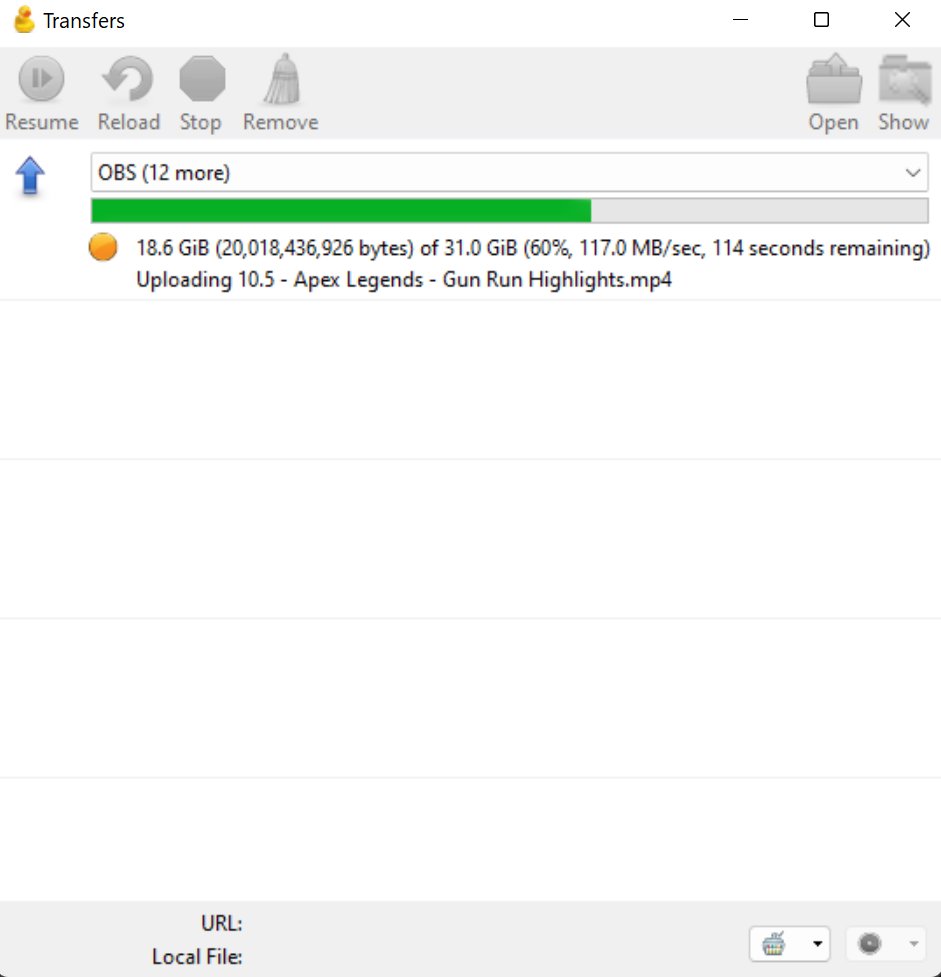Minimize the Transfers window
This screenshot has width=941, height=977.
pos(740,20)
